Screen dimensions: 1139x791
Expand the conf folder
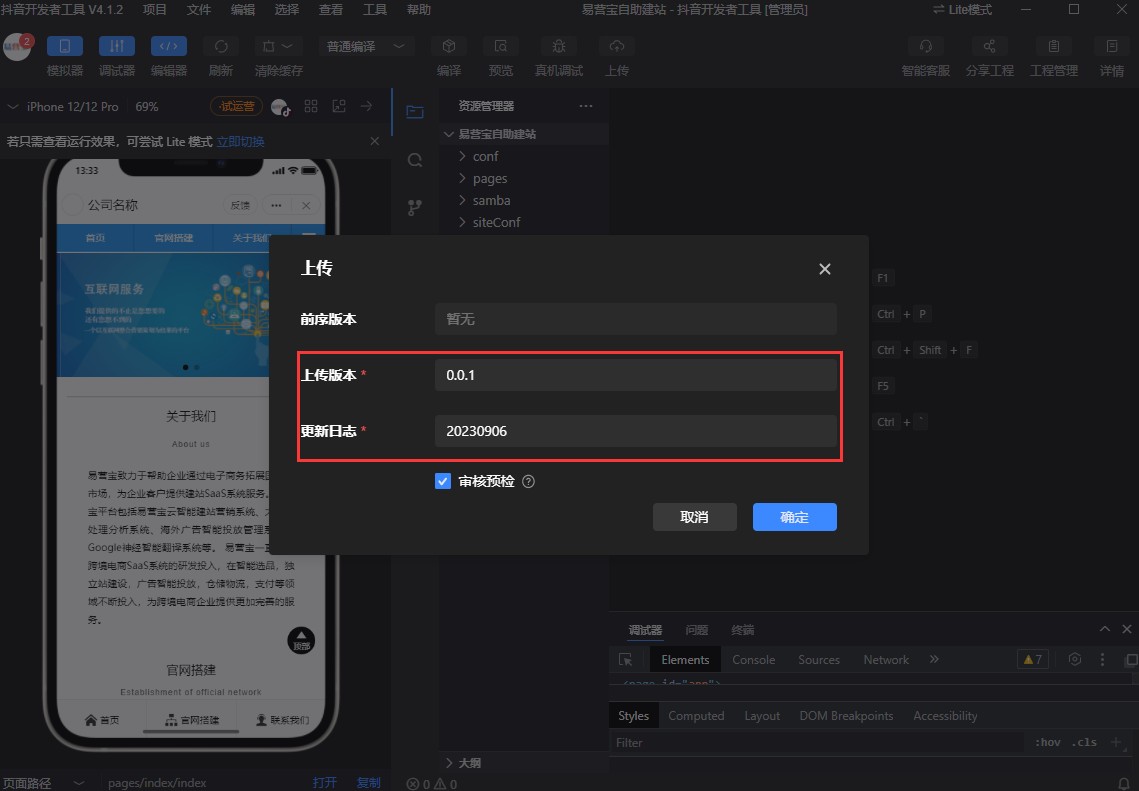(524, 156)
